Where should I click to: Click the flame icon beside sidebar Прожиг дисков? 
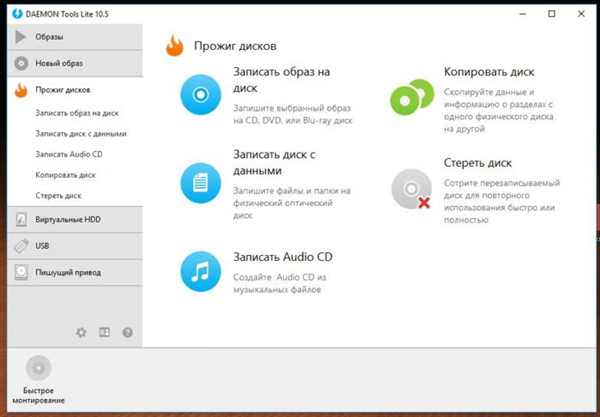pyautogui.click(x=21, y=90)
